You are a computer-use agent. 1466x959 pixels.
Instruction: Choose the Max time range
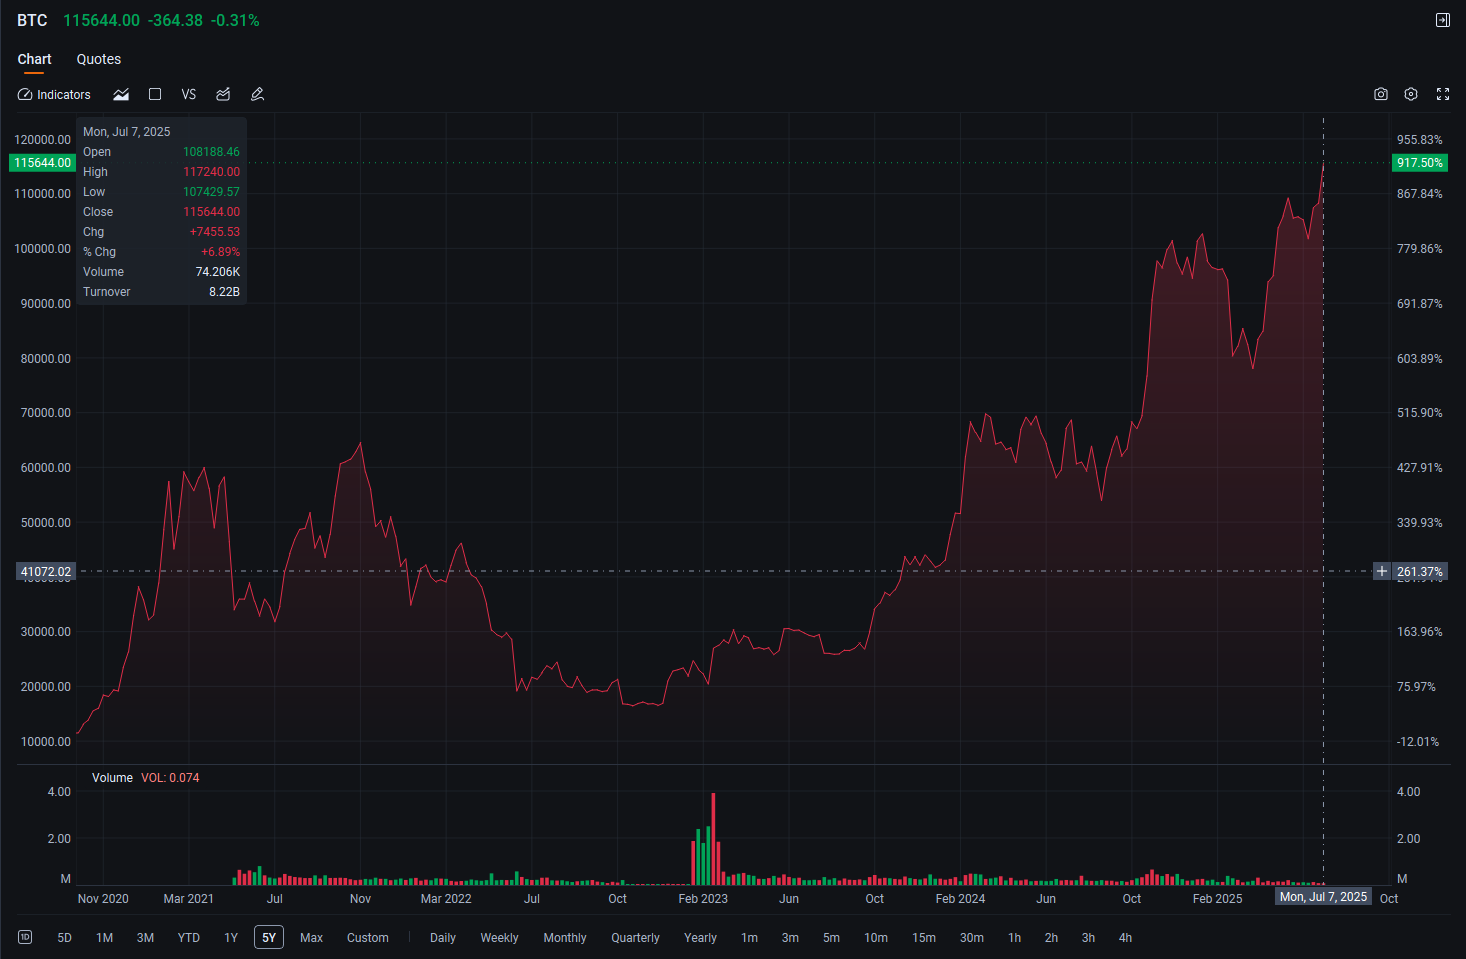[312, 937]
